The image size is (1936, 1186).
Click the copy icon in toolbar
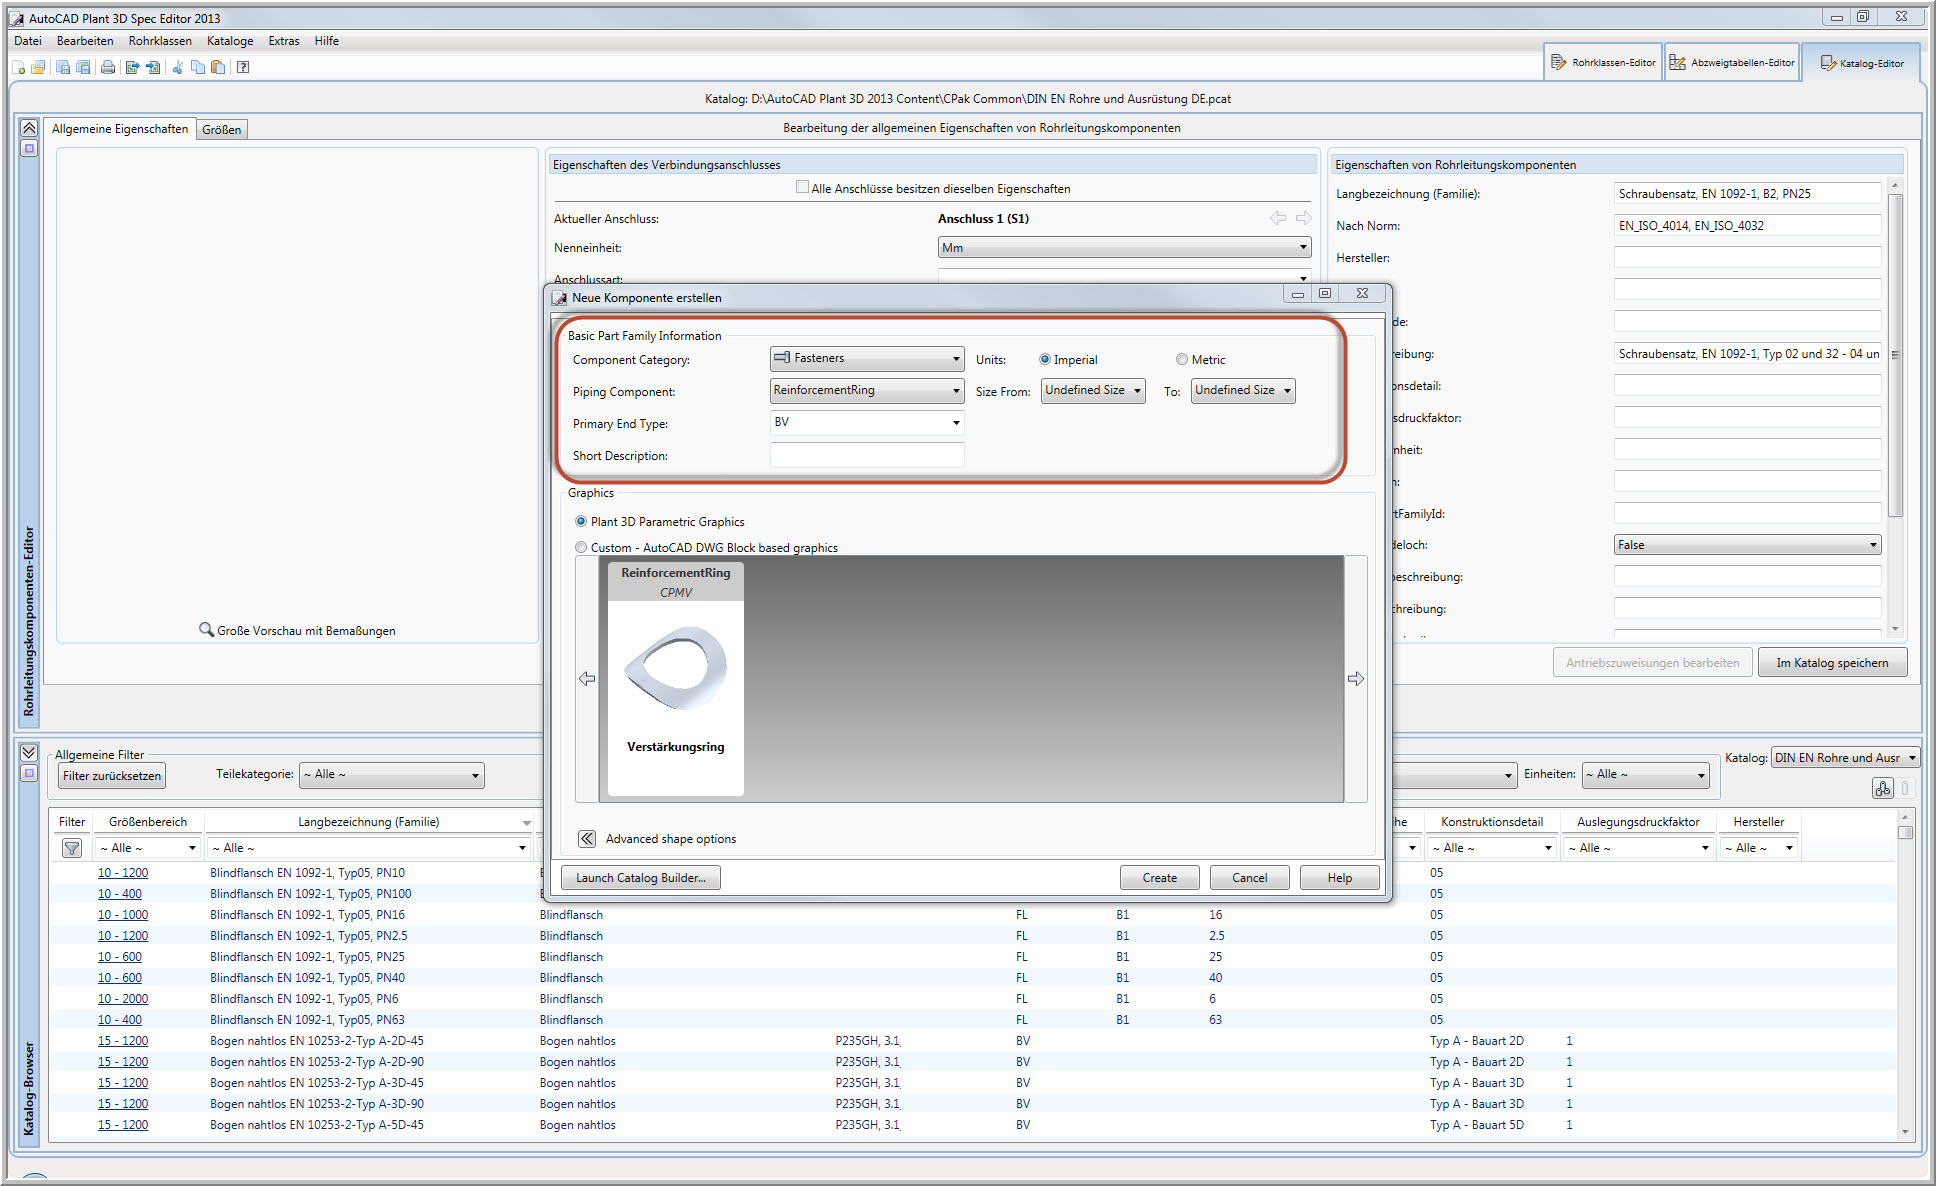click(x=198, y=67)
